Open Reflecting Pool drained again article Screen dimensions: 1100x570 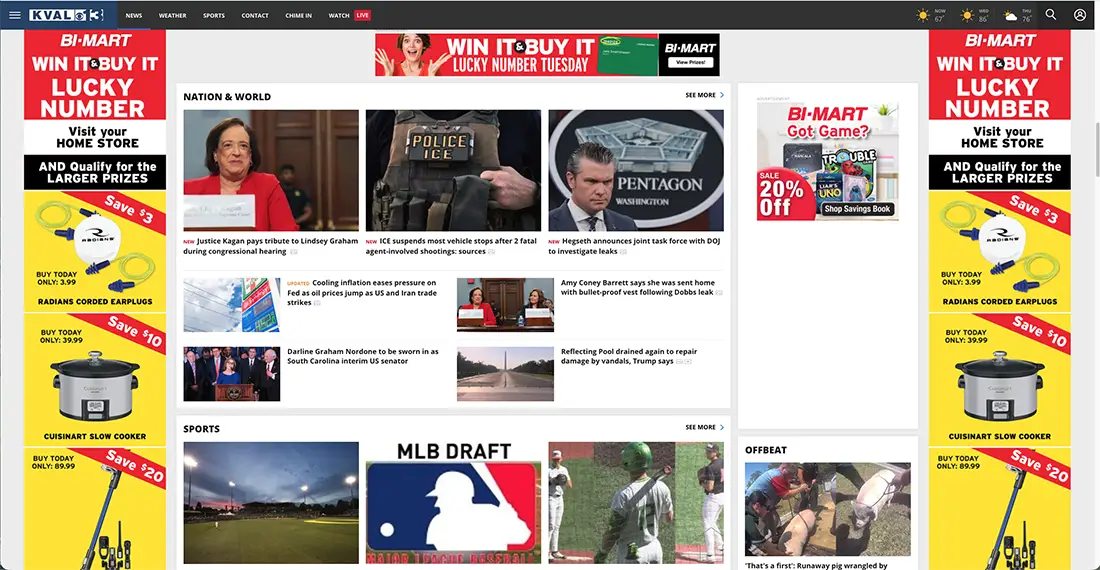629,356
